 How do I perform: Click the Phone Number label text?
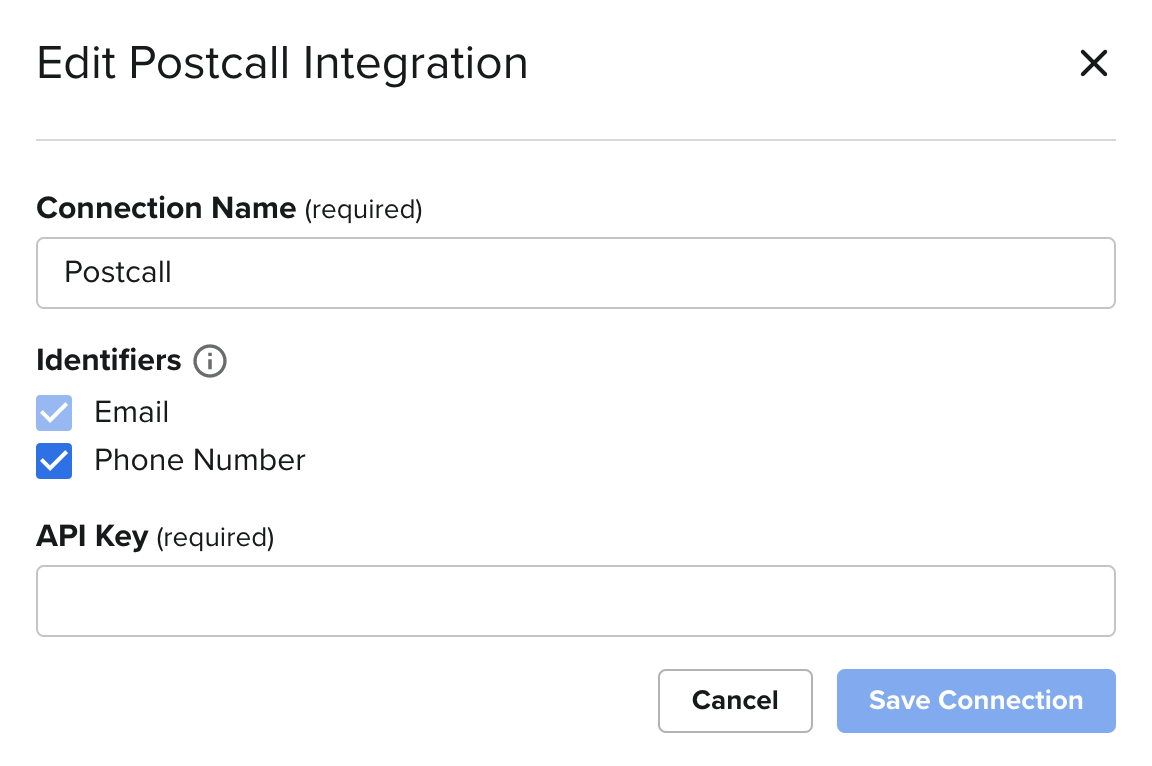click(199, 460)
